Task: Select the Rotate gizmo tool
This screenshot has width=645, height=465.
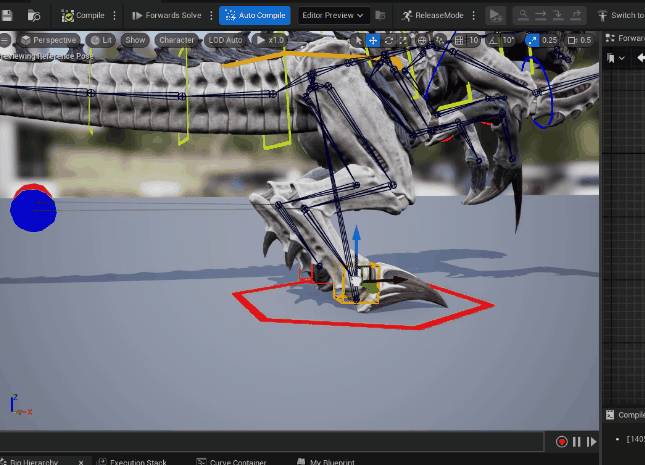Action: (x=388, y=40)
